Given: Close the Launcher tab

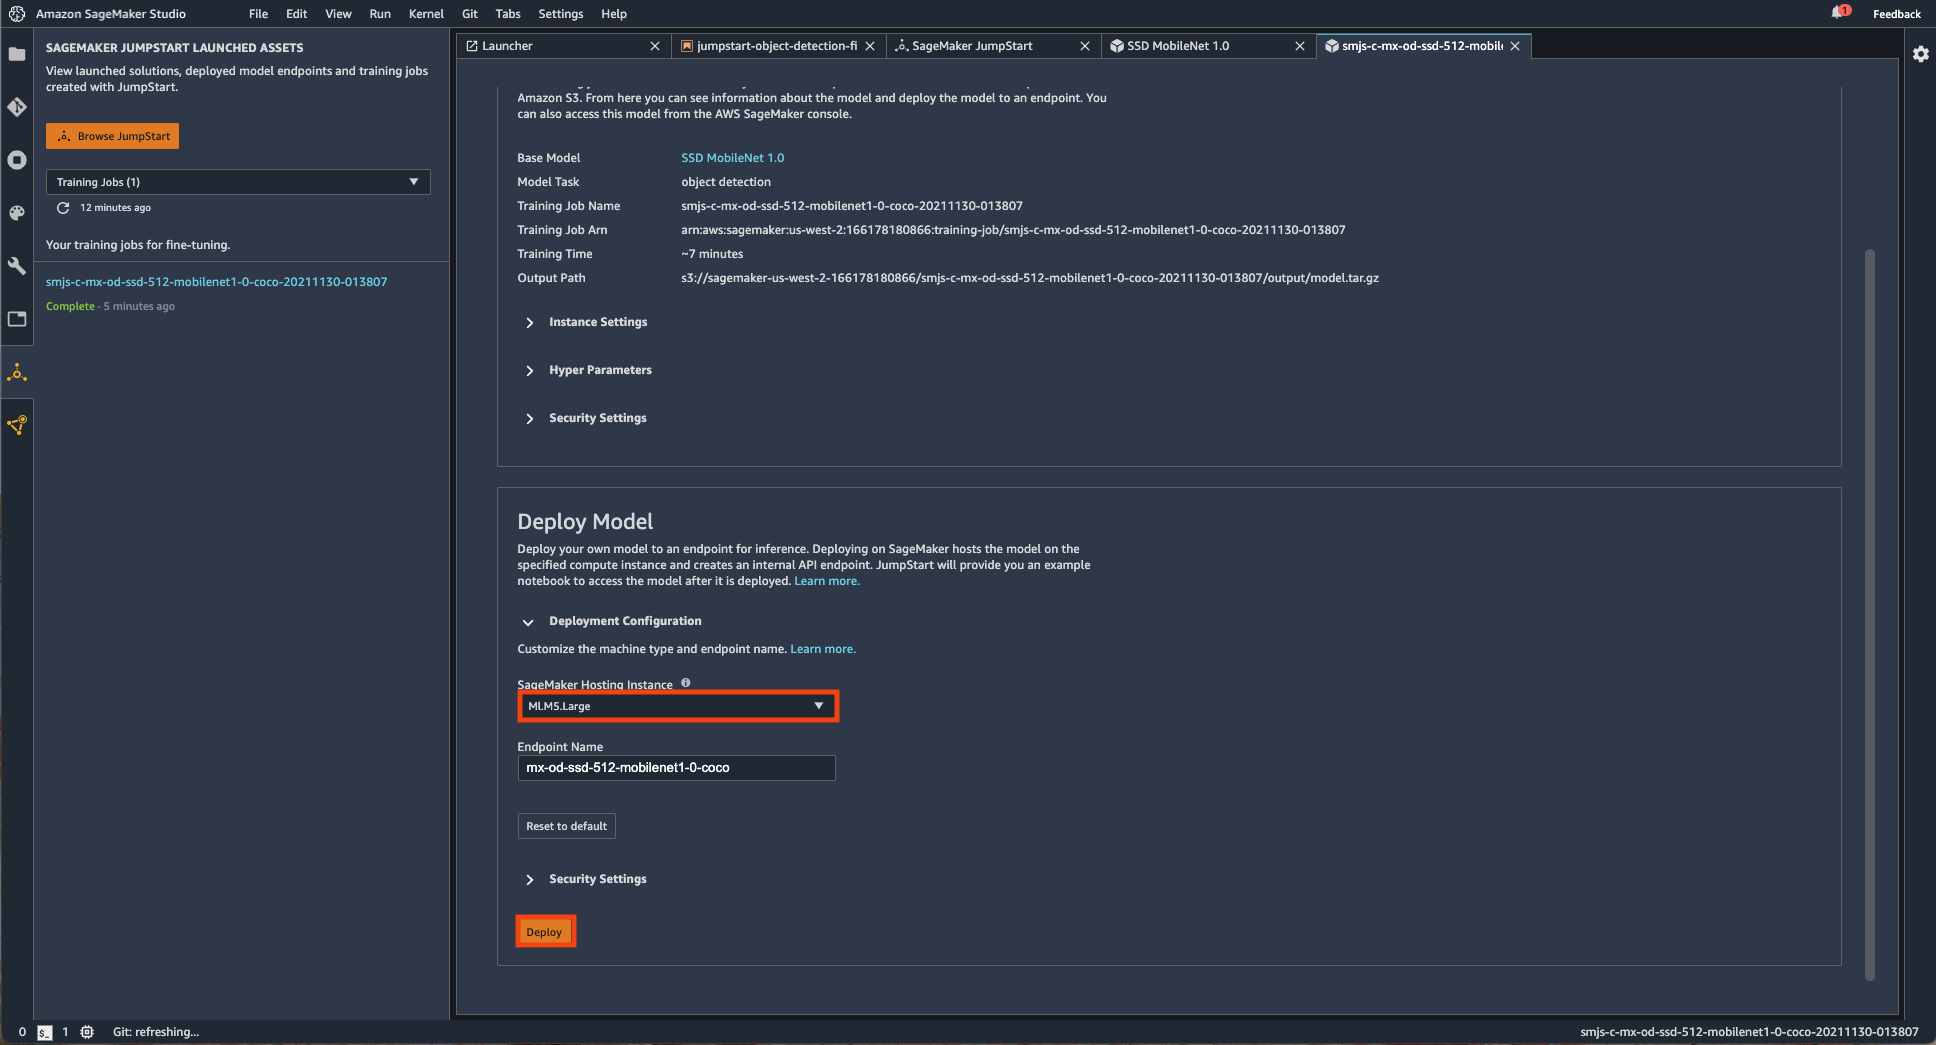Looking at the screenshot, I should coord(655,46).
